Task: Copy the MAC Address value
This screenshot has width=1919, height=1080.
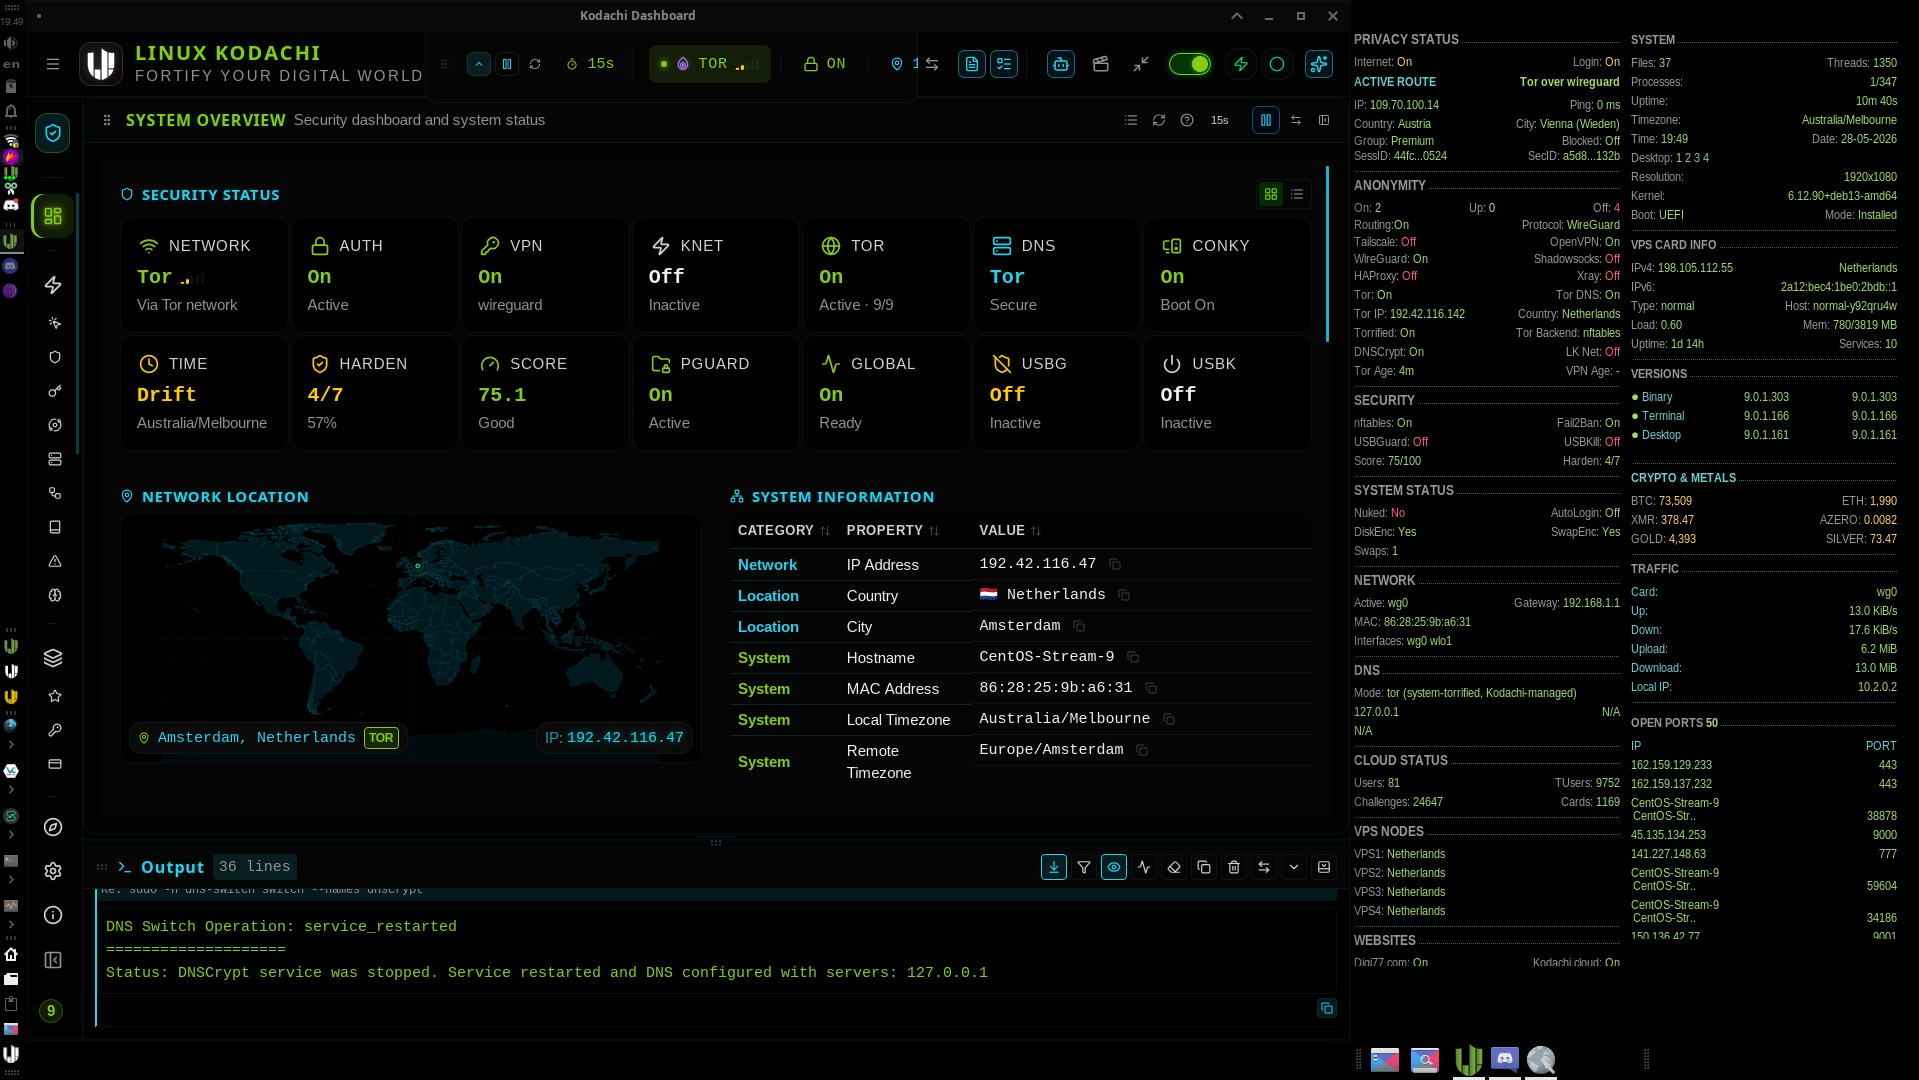Action: pyautogui.click(x=1151, y=688)
